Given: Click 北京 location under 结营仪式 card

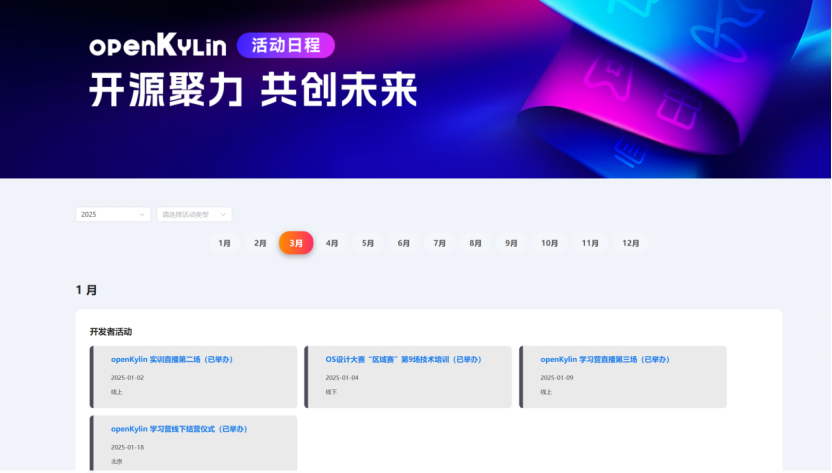Looking at the screenshot, I should 117,462.
